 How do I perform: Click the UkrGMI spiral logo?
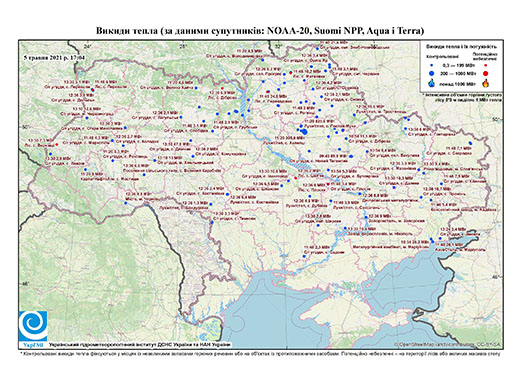click(x=33, y=326)
